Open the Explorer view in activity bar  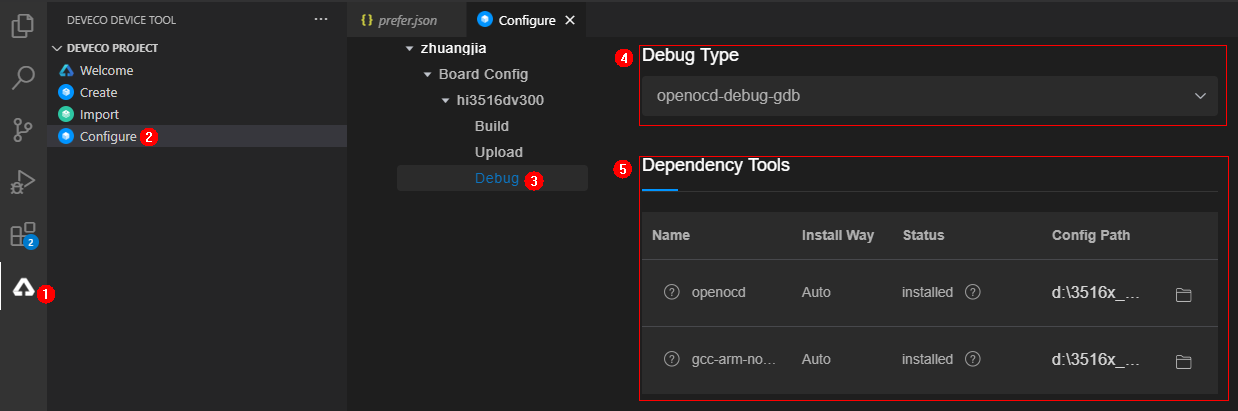(x=23, y=25)
